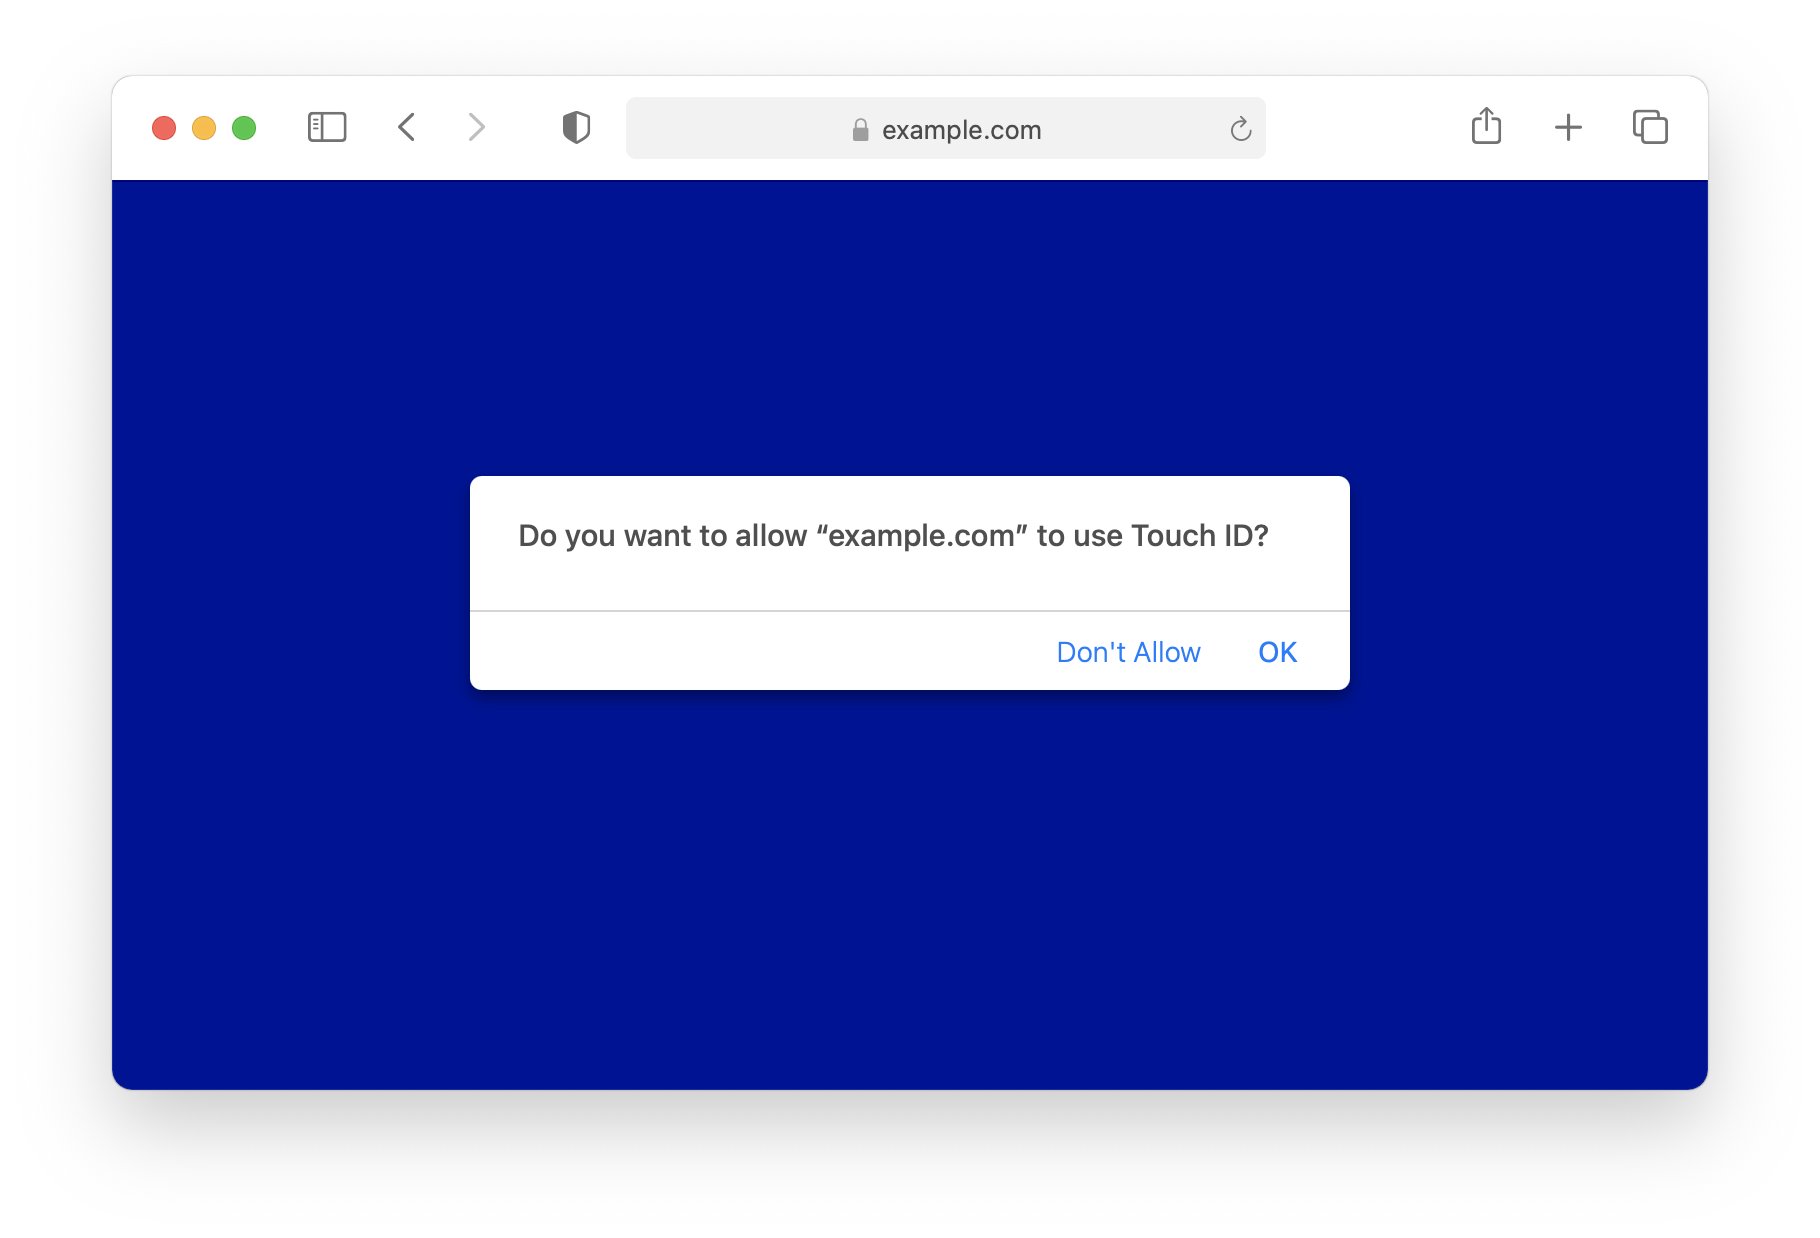Image resolution: width=1820 pixels, height=1238 pixels.
Task: Toggle the Safari sidebar
Action: (327, 127)
